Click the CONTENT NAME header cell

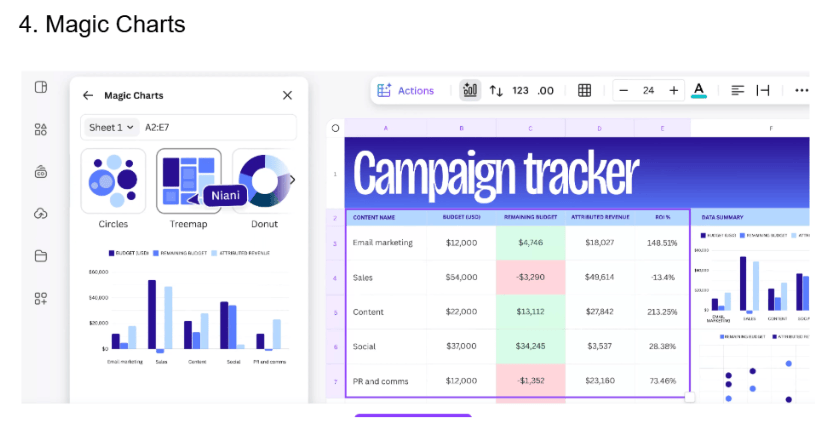coord(386,217)
